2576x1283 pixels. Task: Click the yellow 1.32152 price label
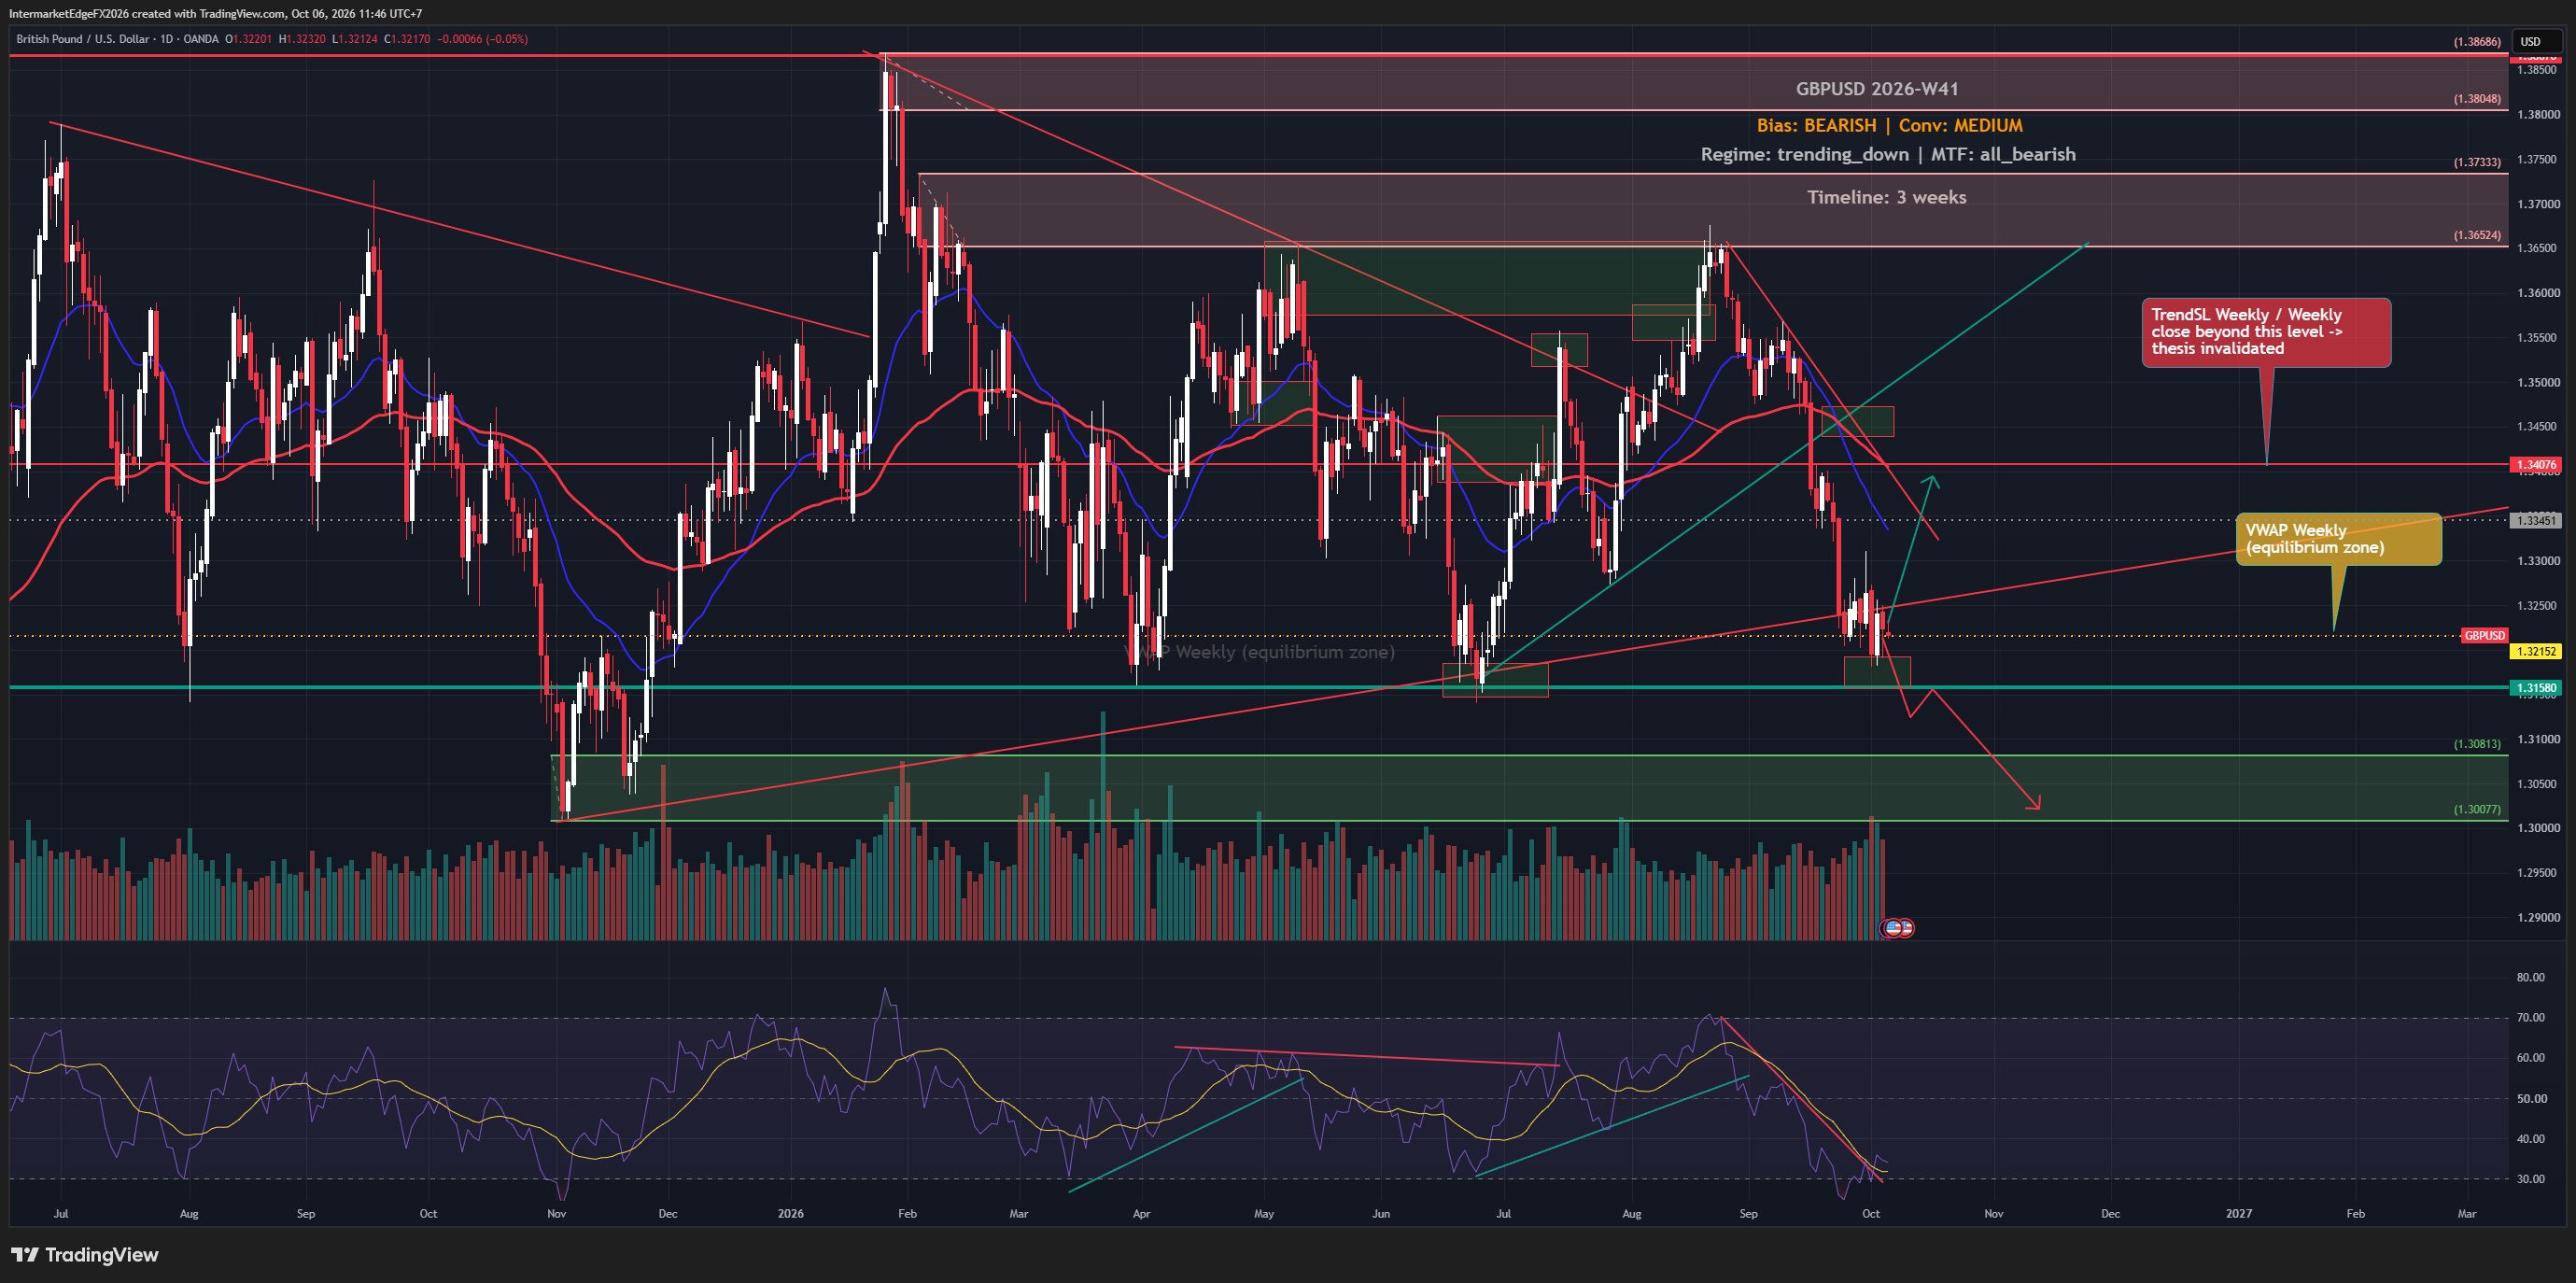point(2536,651)
